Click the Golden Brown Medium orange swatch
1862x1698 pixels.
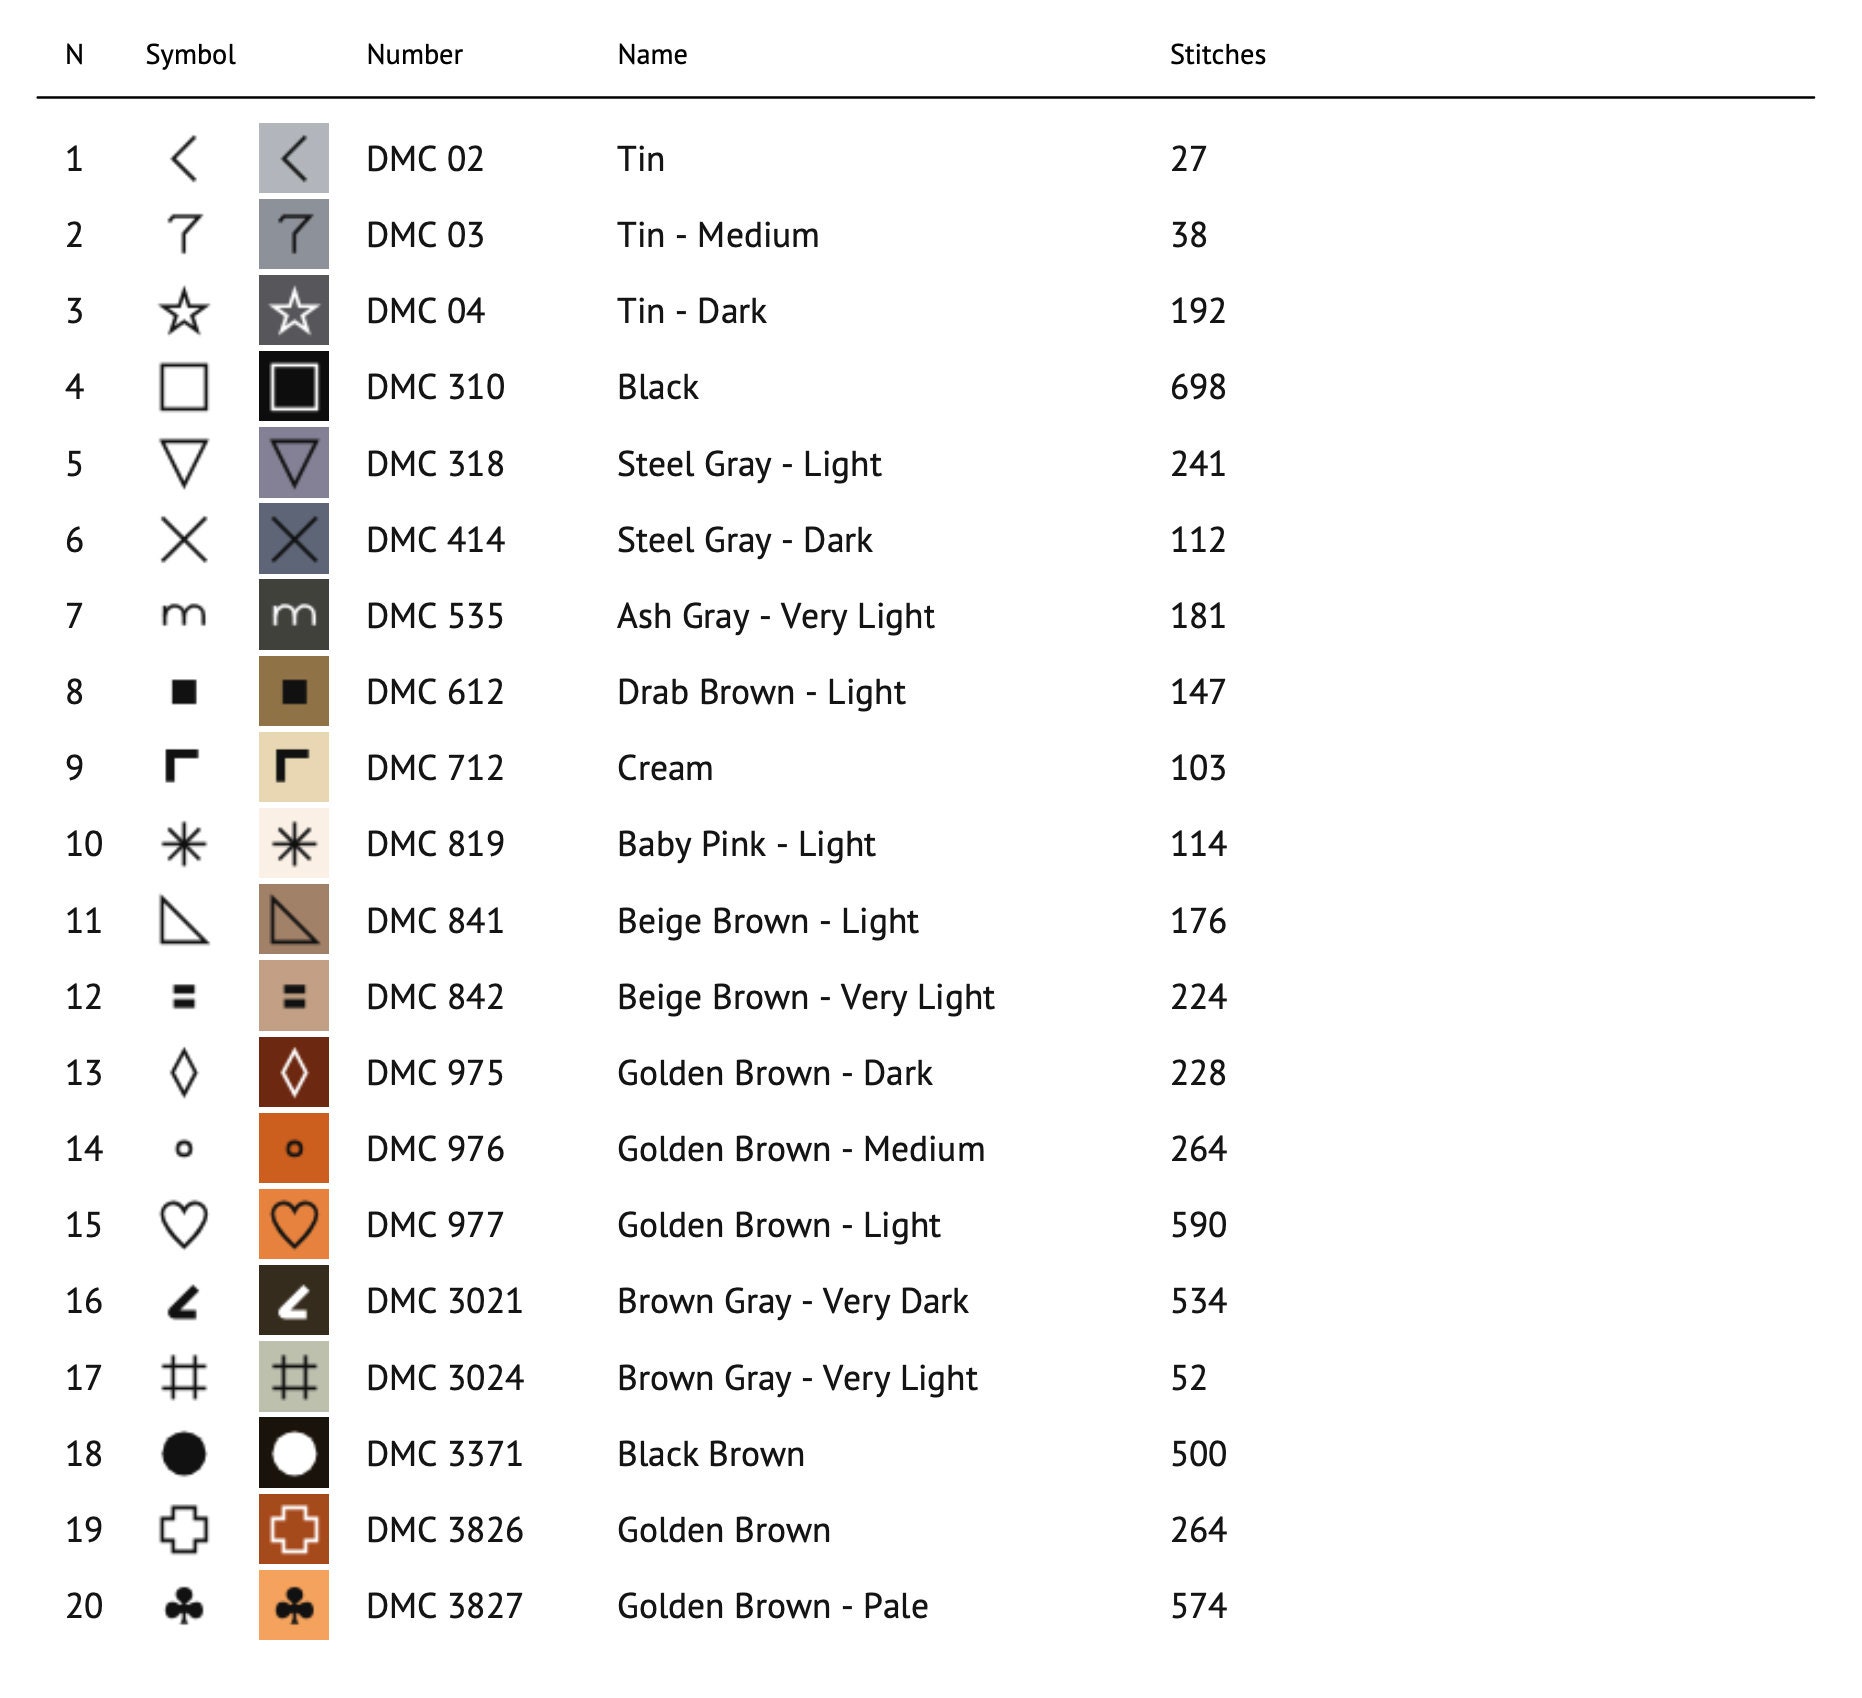click(294, 1148)
